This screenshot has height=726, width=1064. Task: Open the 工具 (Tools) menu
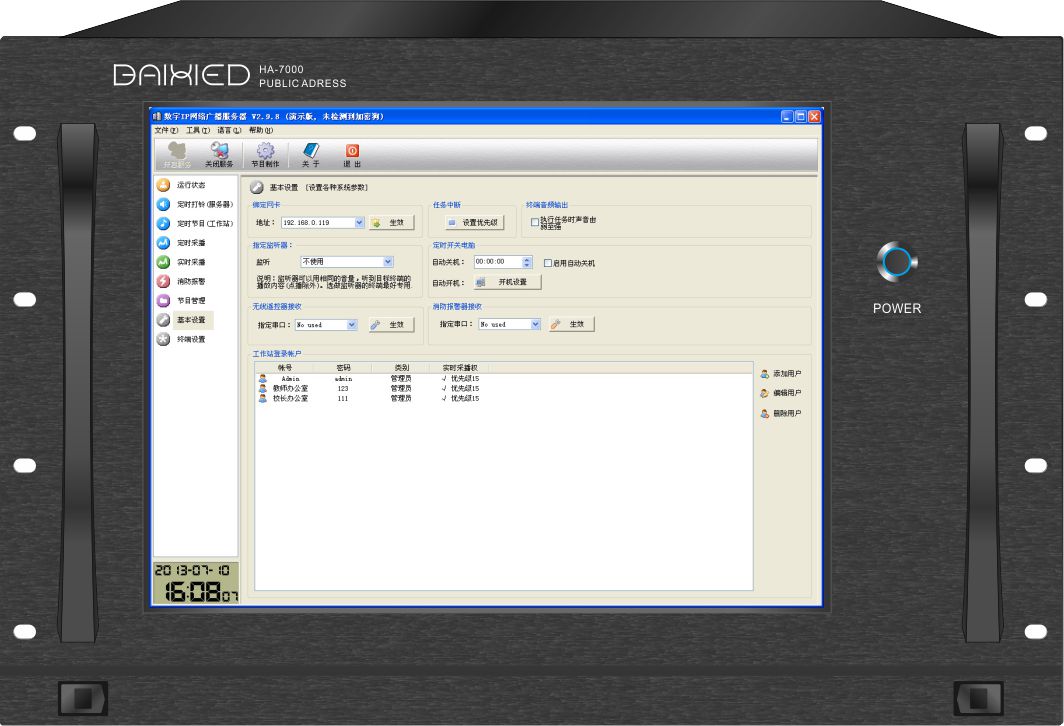click(x=198, y=130)
